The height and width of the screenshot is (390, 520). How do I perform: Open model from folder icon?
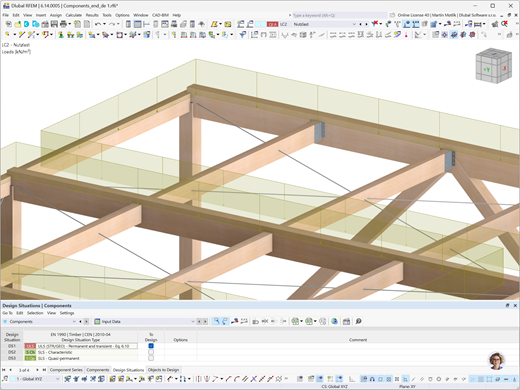17,24
